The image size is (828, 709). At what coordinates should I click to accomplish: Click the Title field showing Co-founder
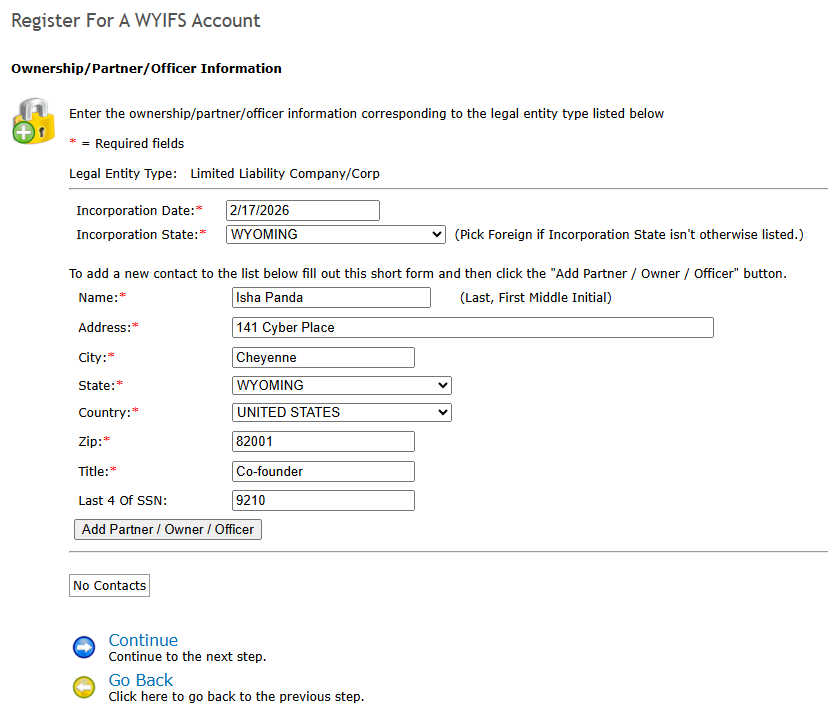pos(322,471)
